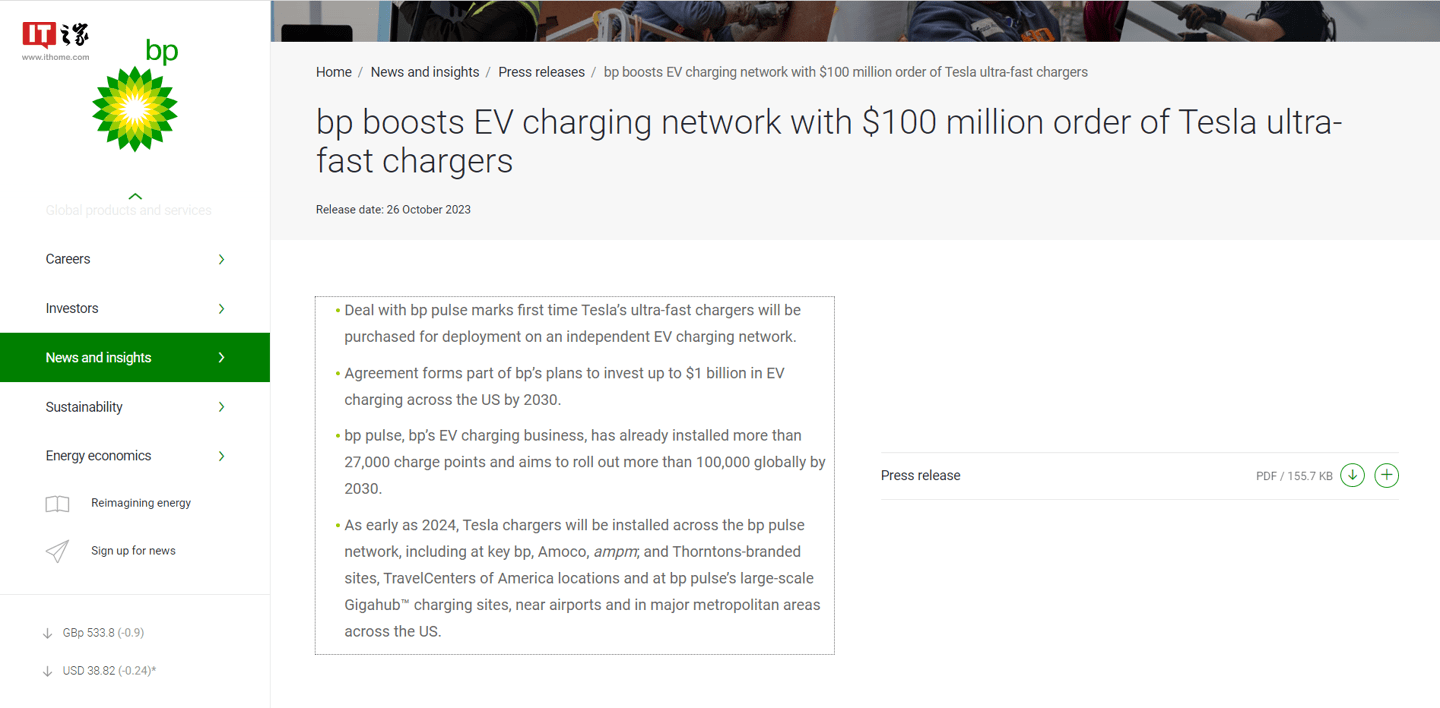Image resolution: width=1440 pixels, height=708 pixels.
Task: Expand the Energy economics chevron
Action: [x=221, y=456]
